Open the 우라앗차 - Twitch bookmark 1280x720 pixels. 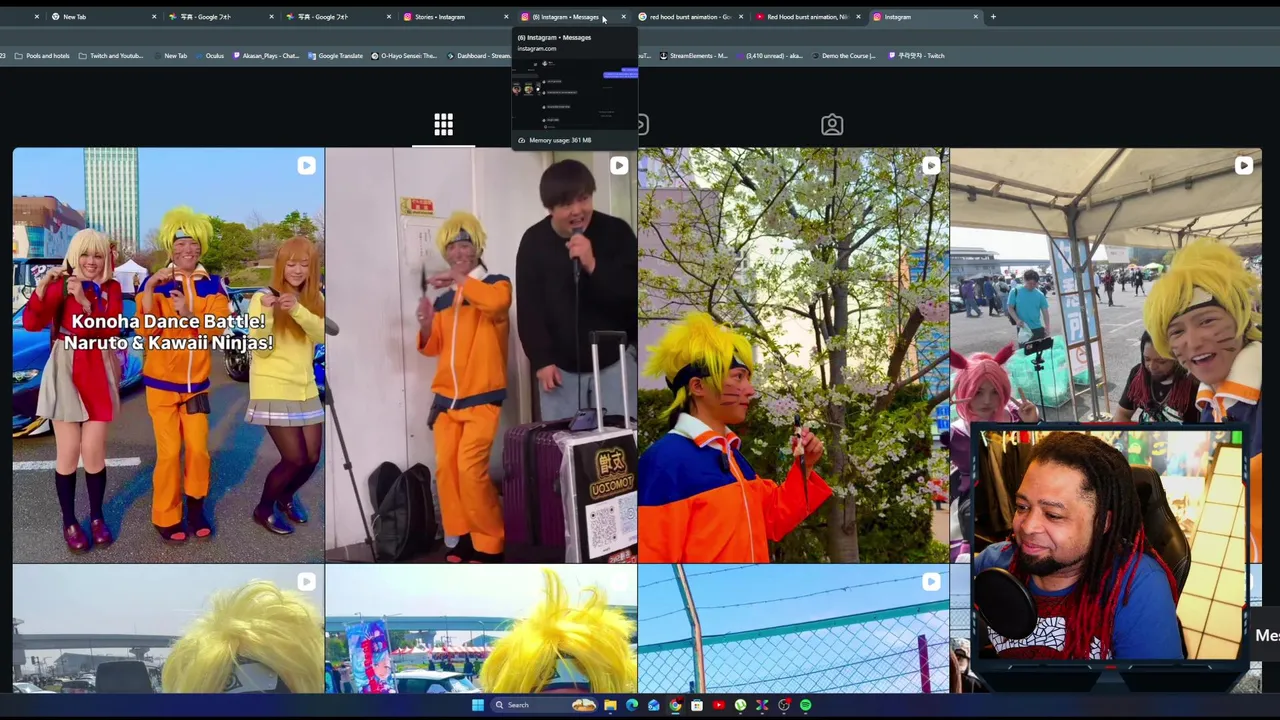[x=915, y=56]
